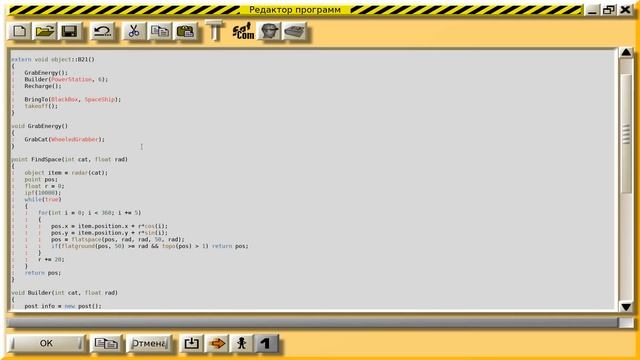Open SatCom instructions

pos(243,31)
